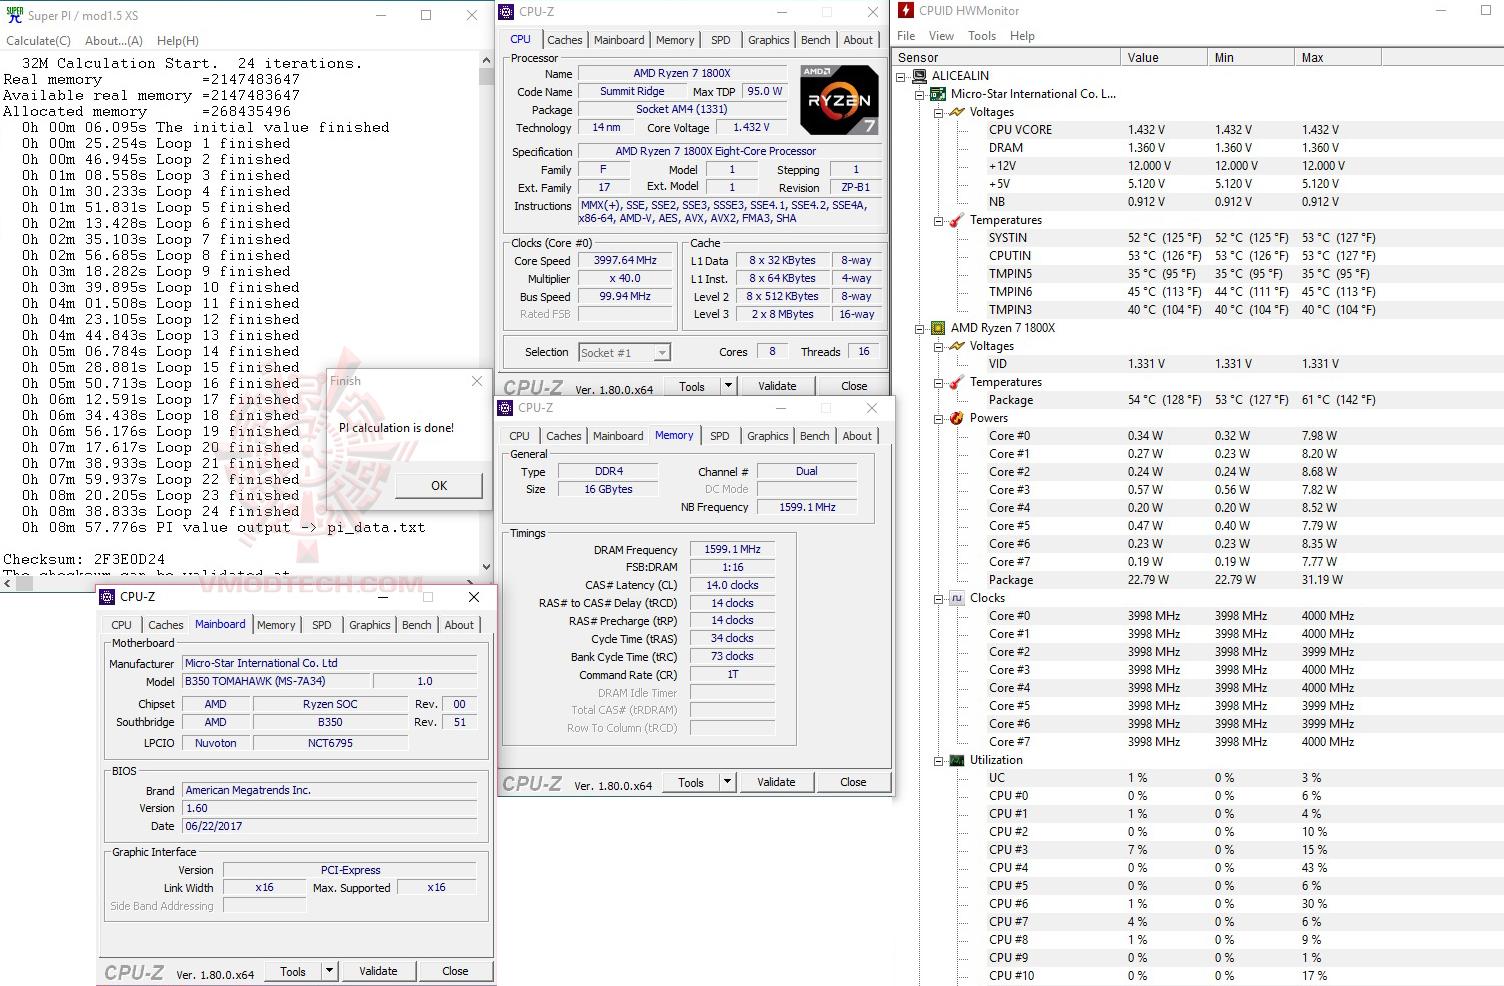1504x986 pixels.
Task: Open Calculate(C) menu in Super PI
Action: tap(39, 41)
